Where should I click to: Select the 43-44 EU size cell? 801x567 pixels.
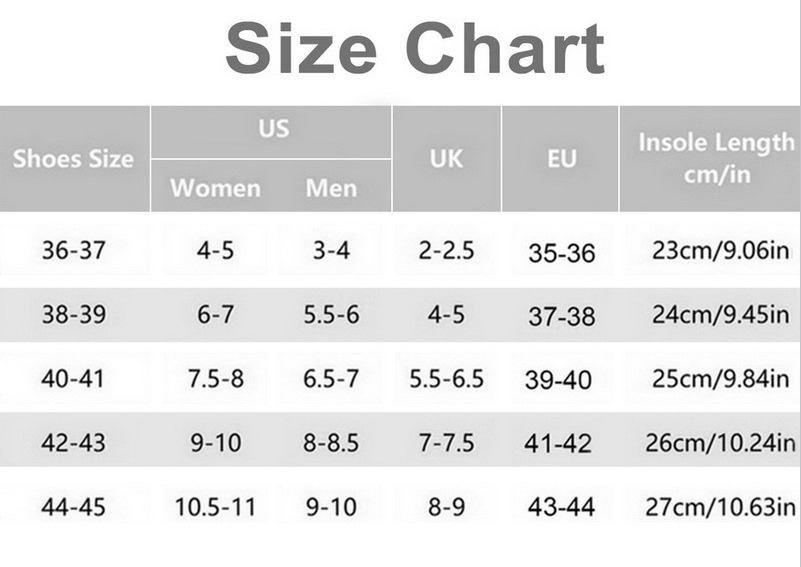pos(561,507)
